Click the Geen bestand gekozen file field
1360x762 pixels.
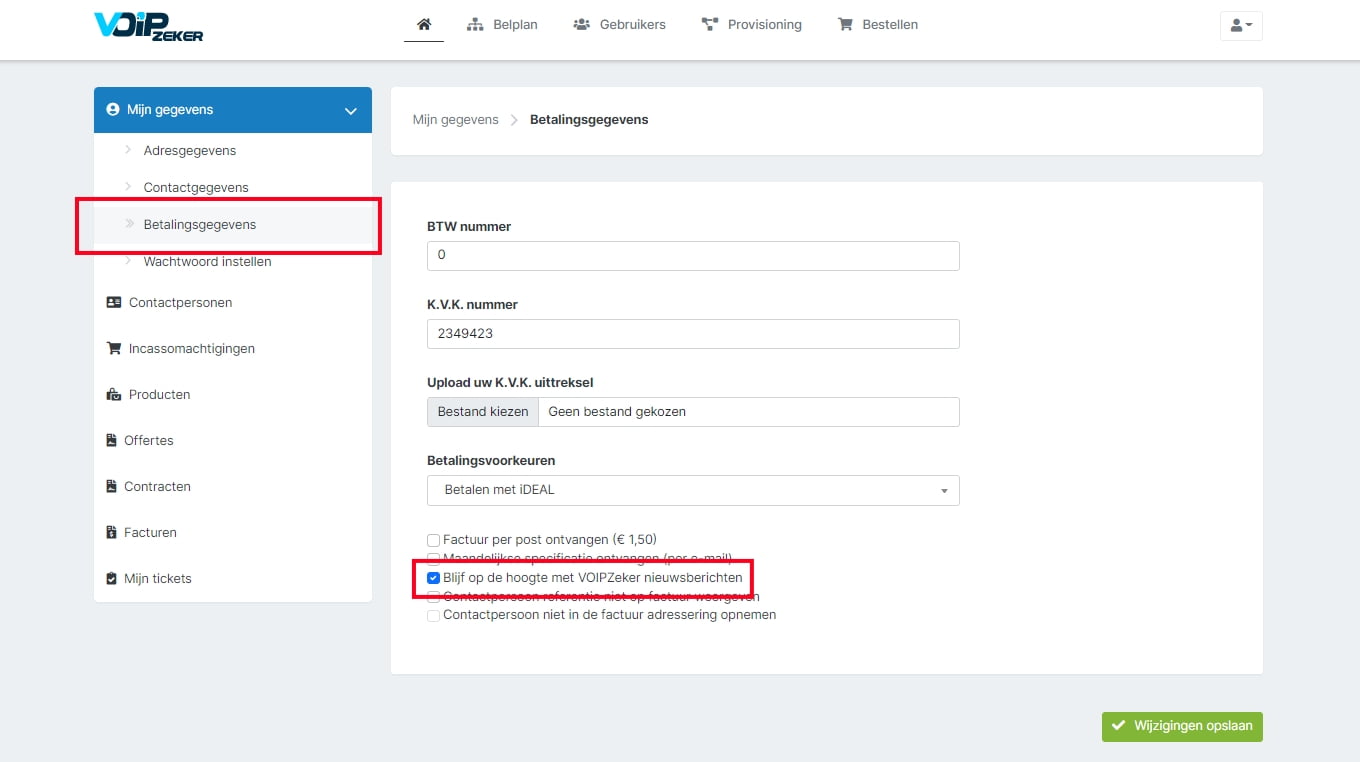(749, 411)
